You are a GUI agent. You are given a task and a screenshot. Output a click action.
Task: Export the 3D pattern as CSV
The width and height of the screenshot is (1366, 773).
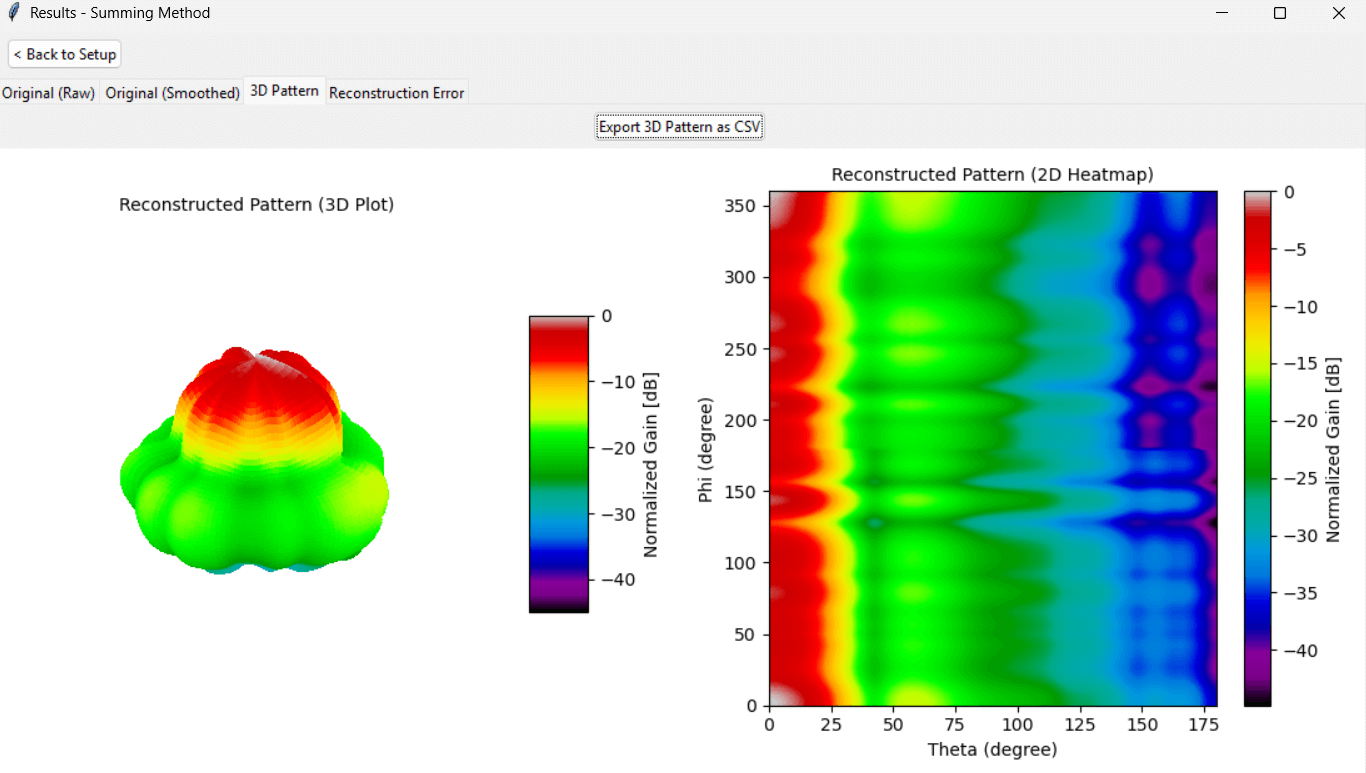(680, 127)
